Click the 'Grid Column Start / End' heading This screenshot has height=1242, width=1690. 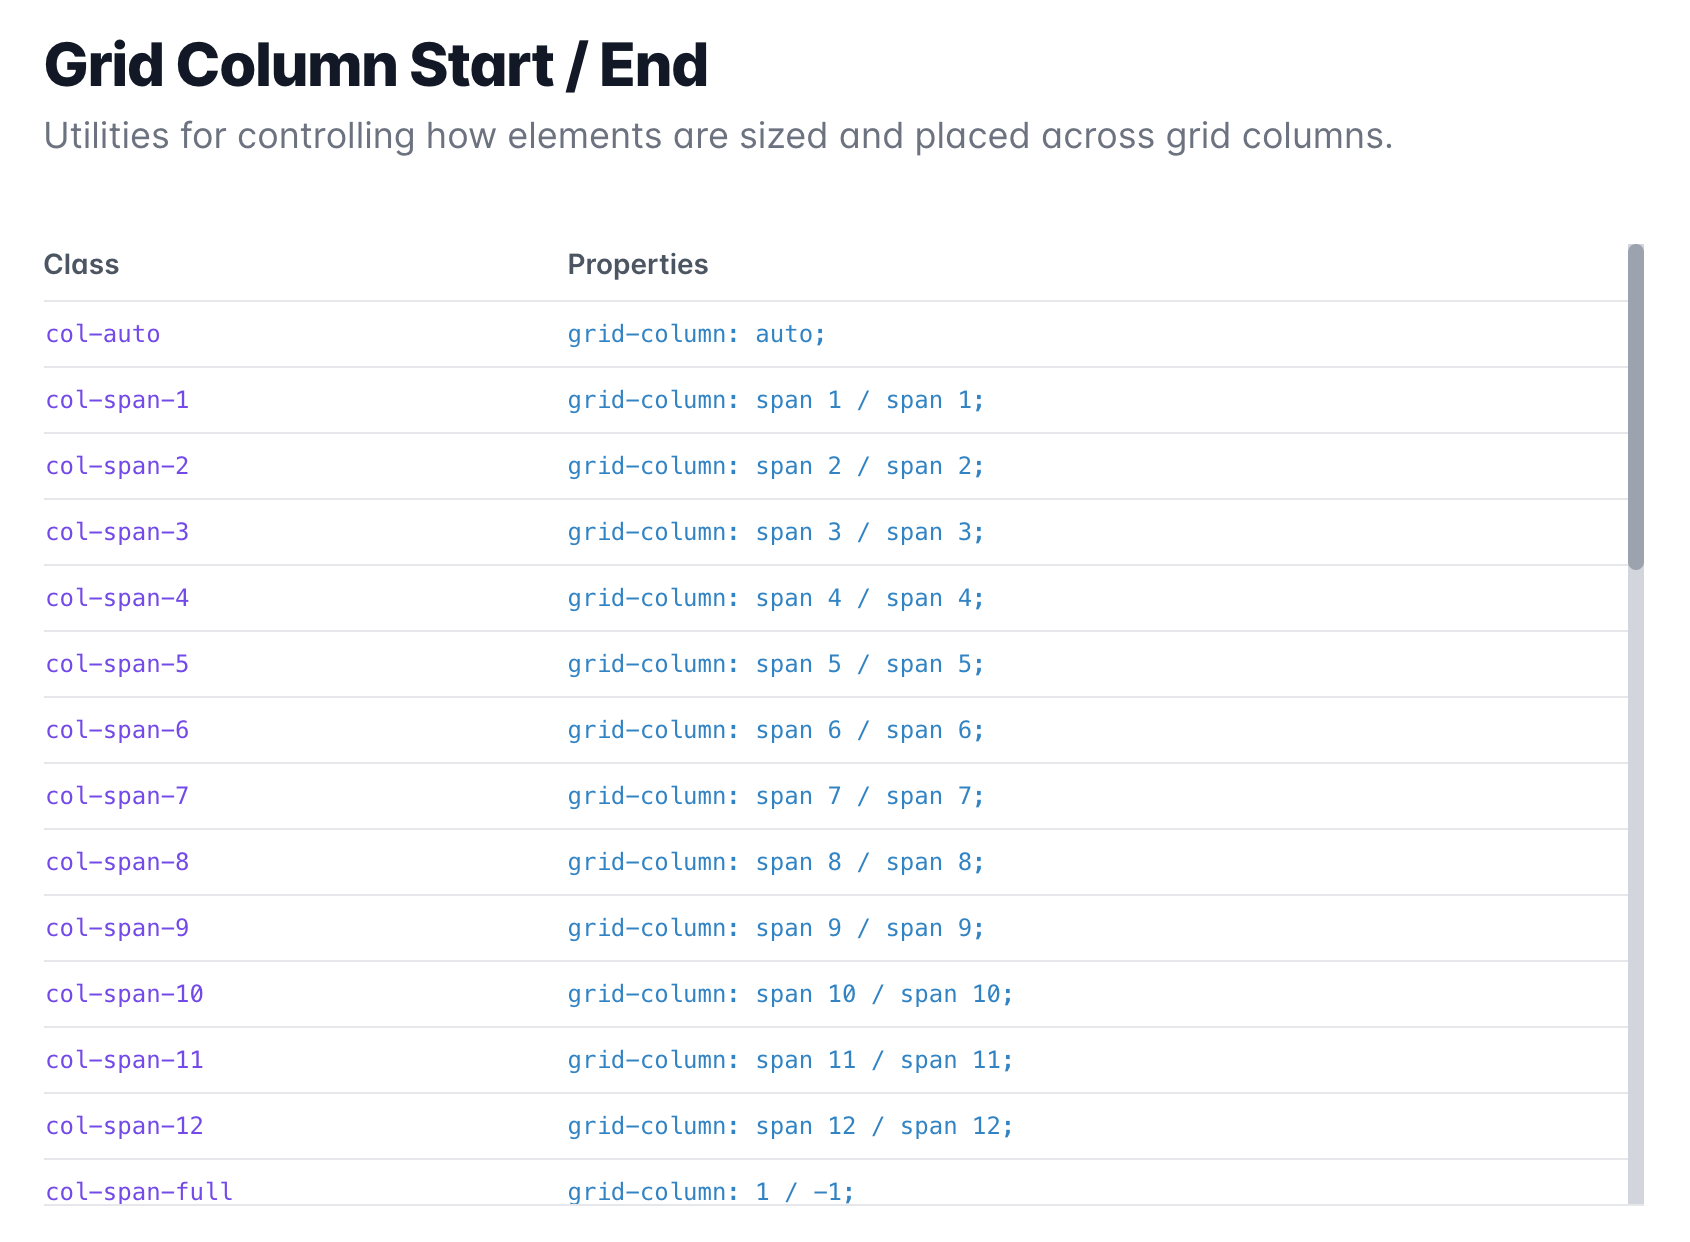tap(376, 66)
